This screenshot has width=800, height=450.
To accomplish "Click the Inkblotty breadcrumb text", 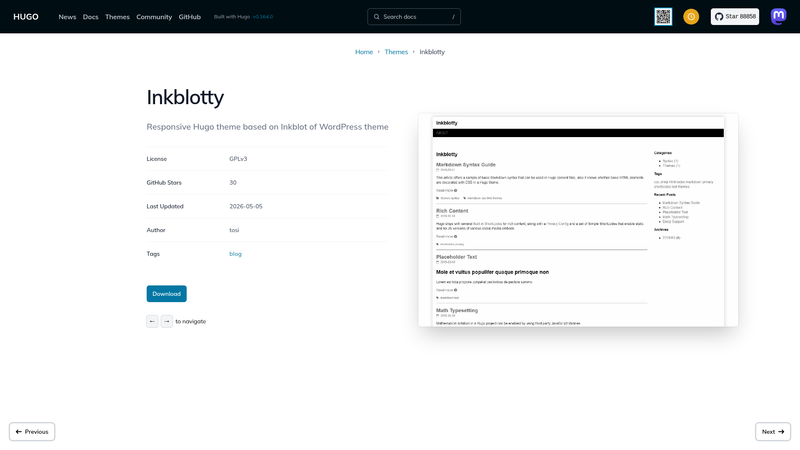I will tap(432, 52).
